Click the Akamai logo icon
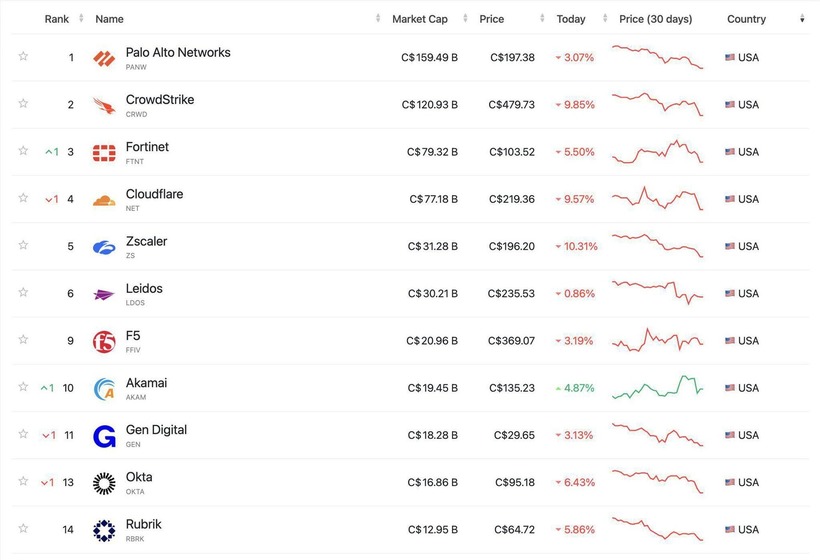The image size is (820, 560). pyautogui.click(x=104, y=389)
